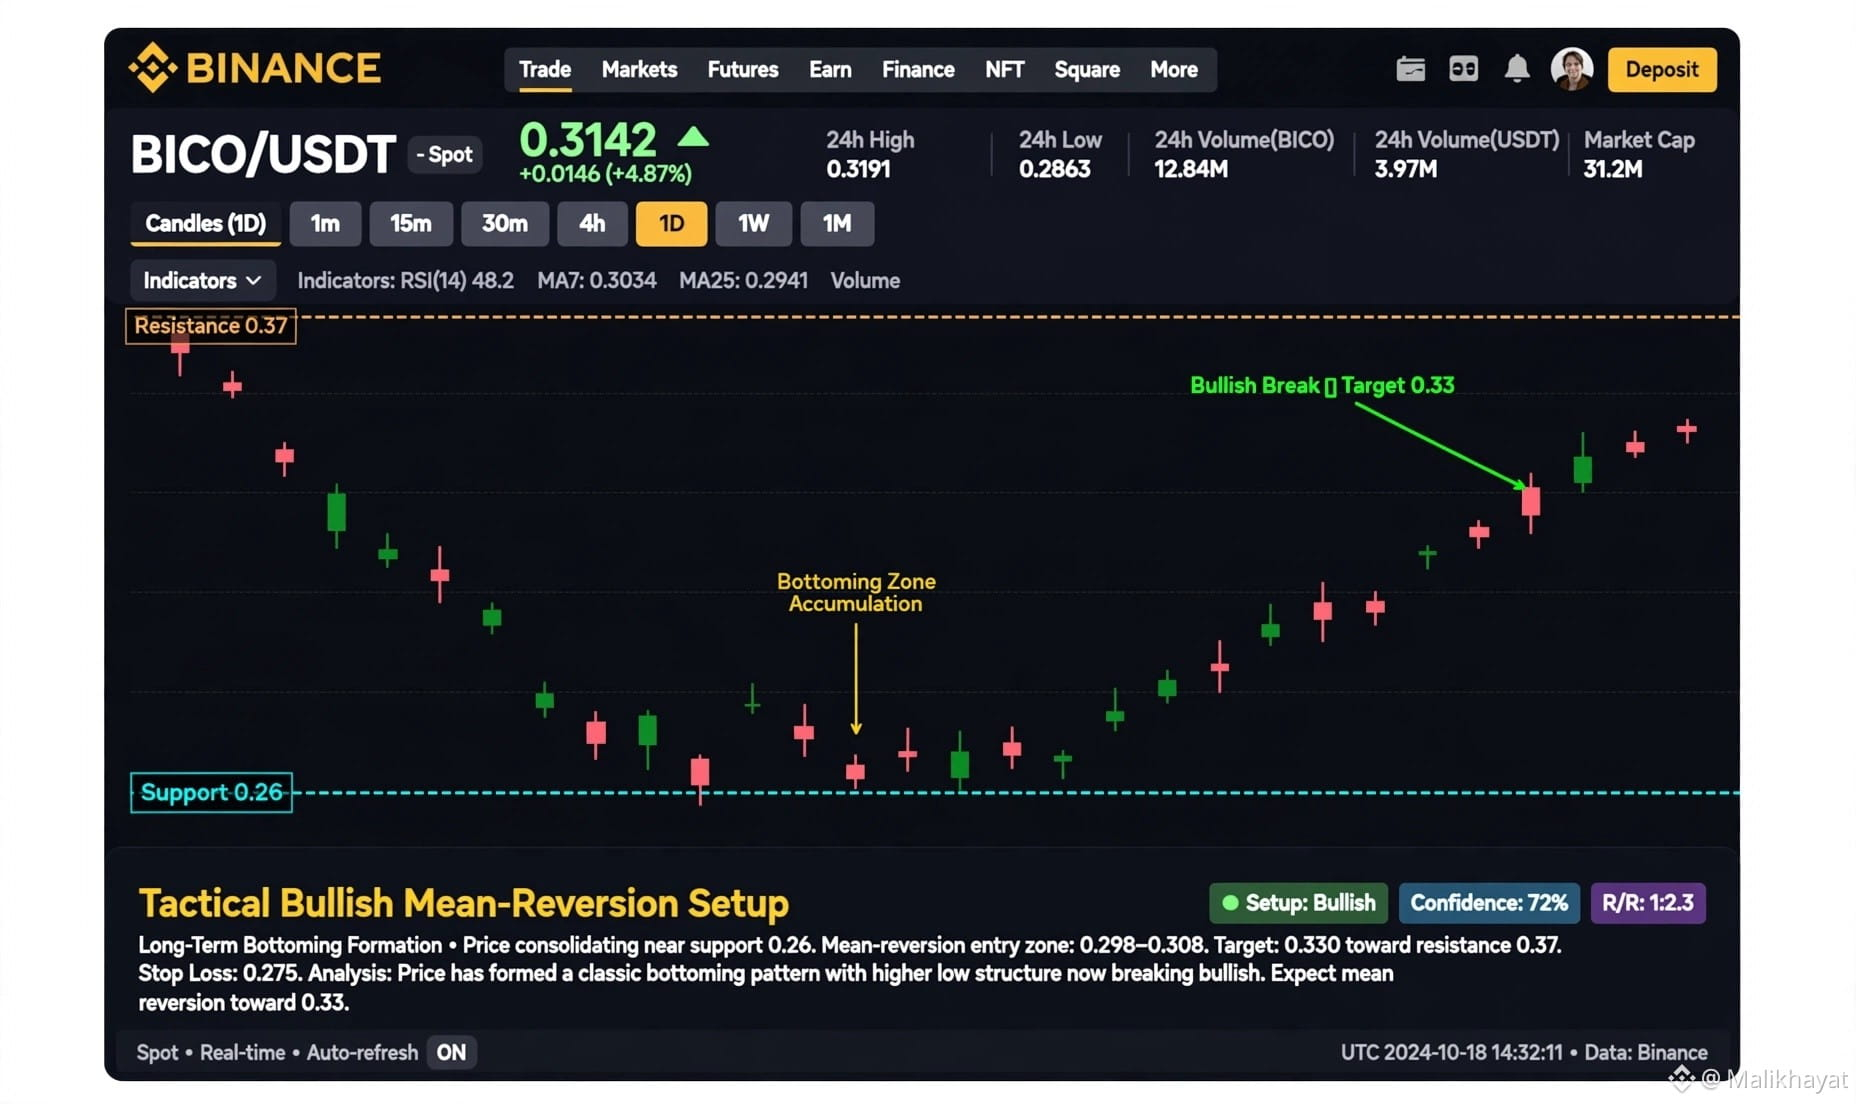Expand the More menu
This screenshot has height=1104, width=1856.
click(1173, 69)
